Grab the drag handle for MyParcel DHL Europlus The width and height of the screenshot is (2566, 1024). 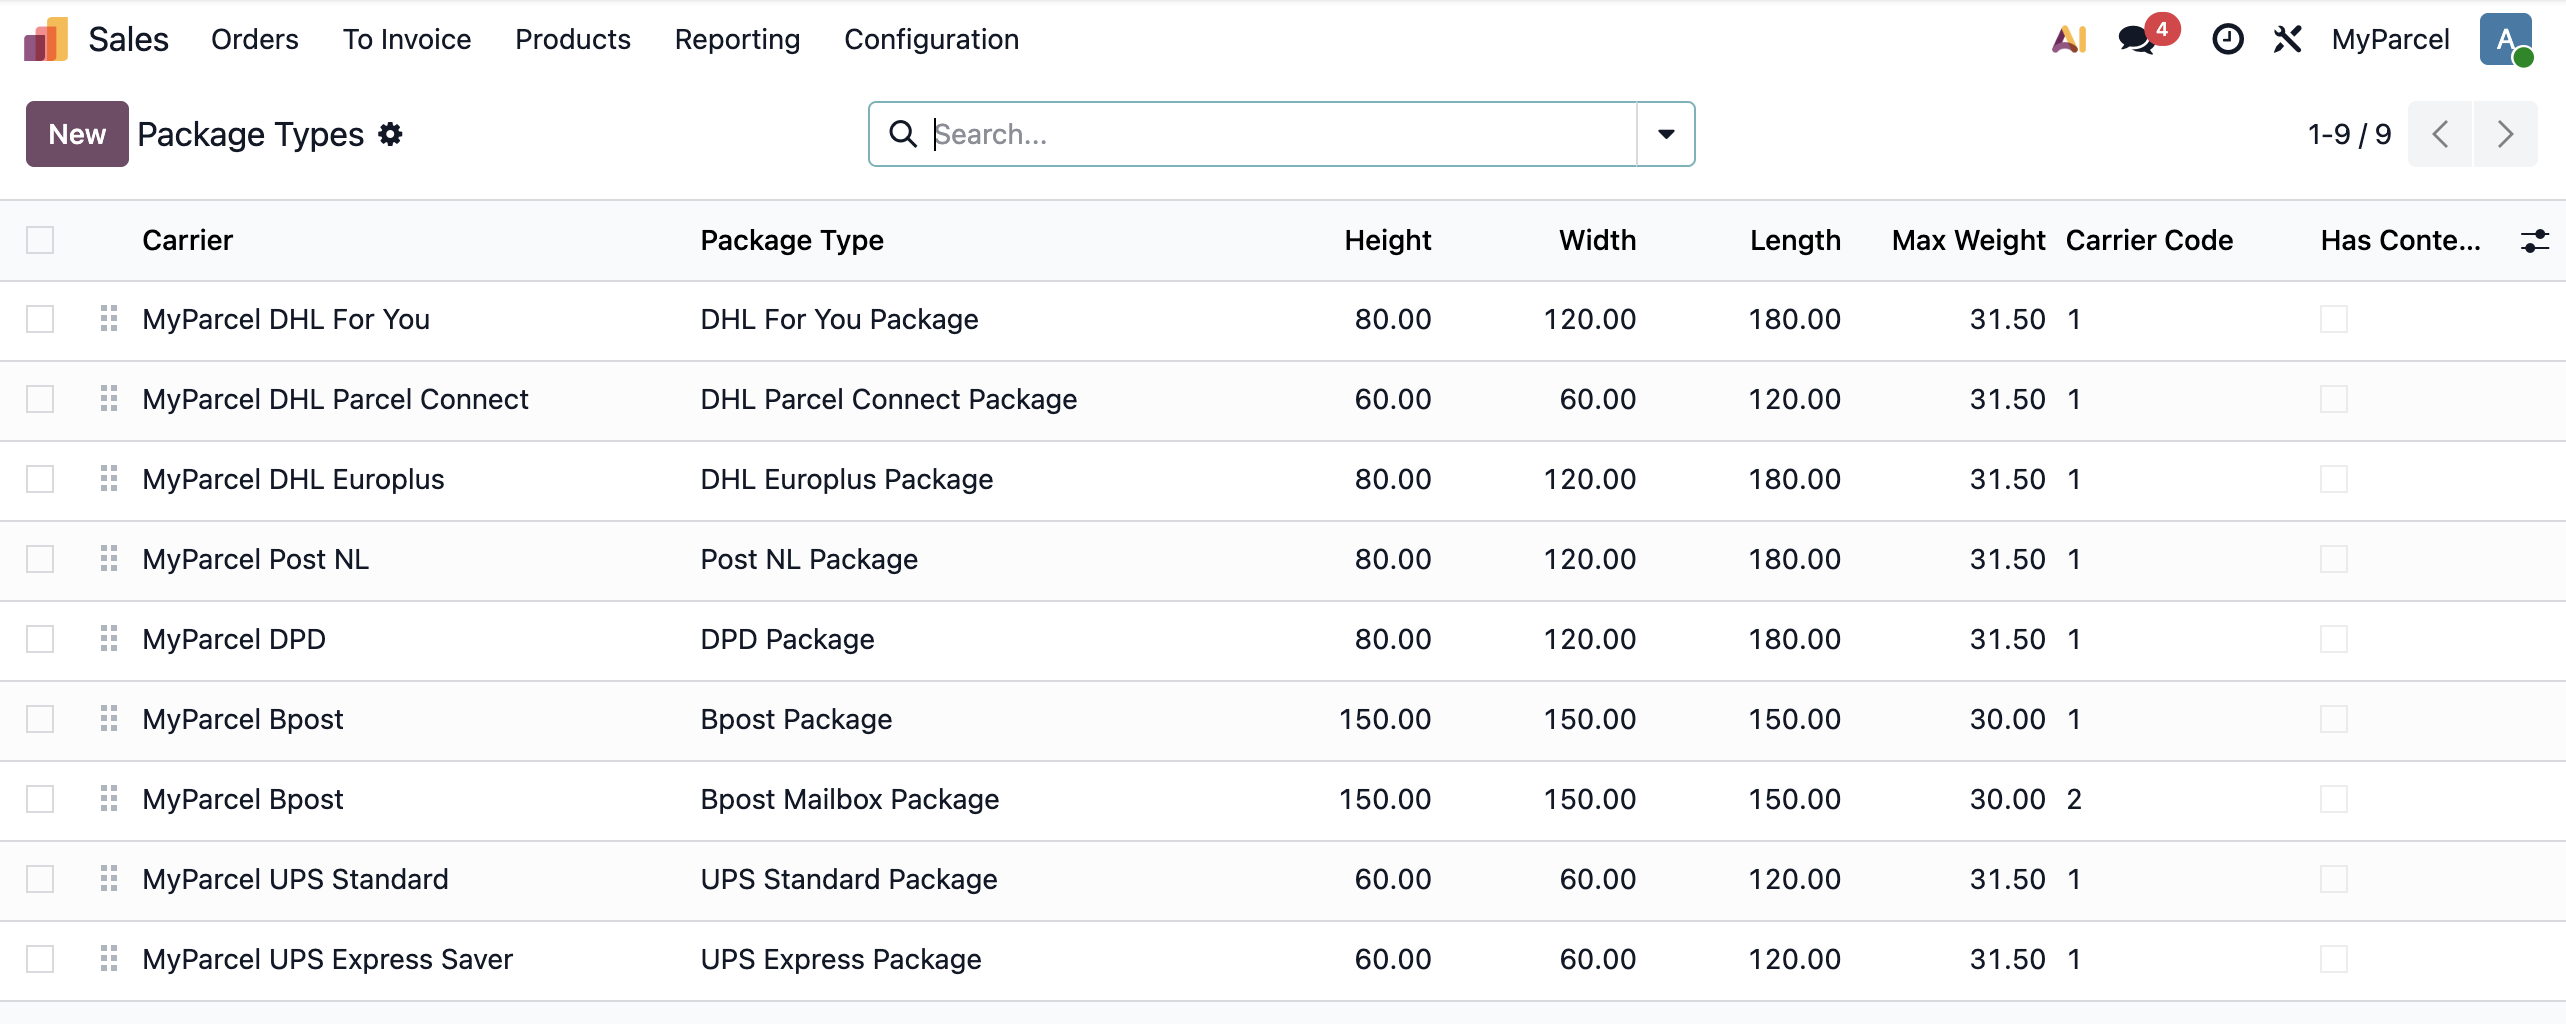[x=109, y=479]
